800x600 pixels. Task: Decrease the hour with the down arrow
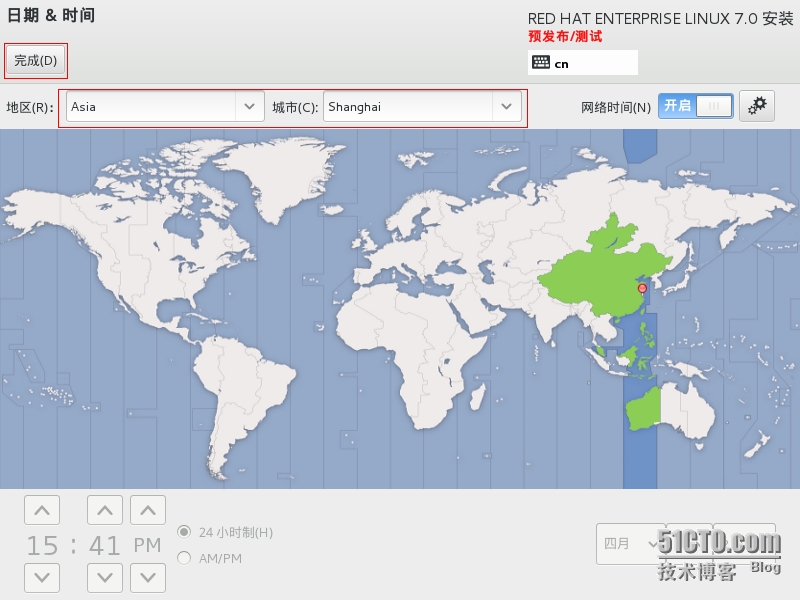pos(42,578)
